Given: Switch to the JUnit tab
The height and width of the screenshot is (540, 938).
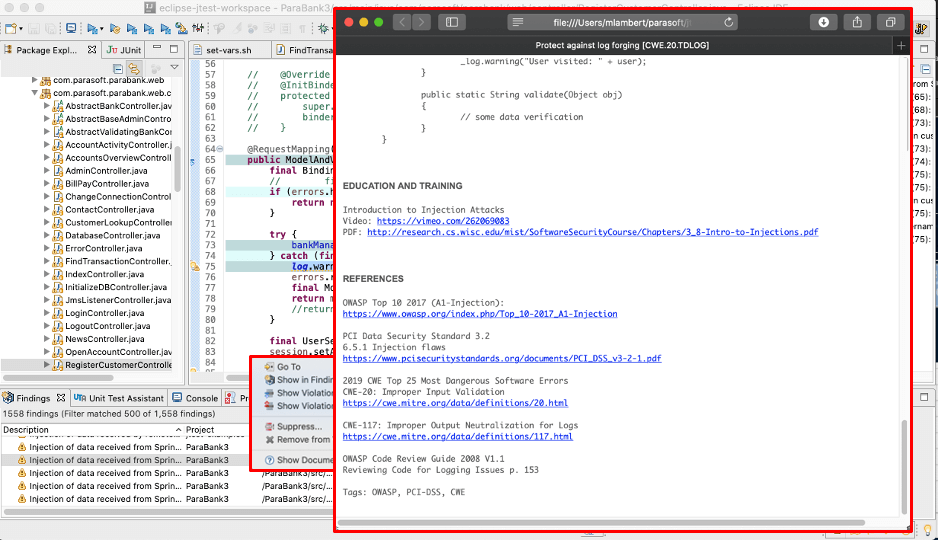Looking at the screenshot, I should [124, 50].
